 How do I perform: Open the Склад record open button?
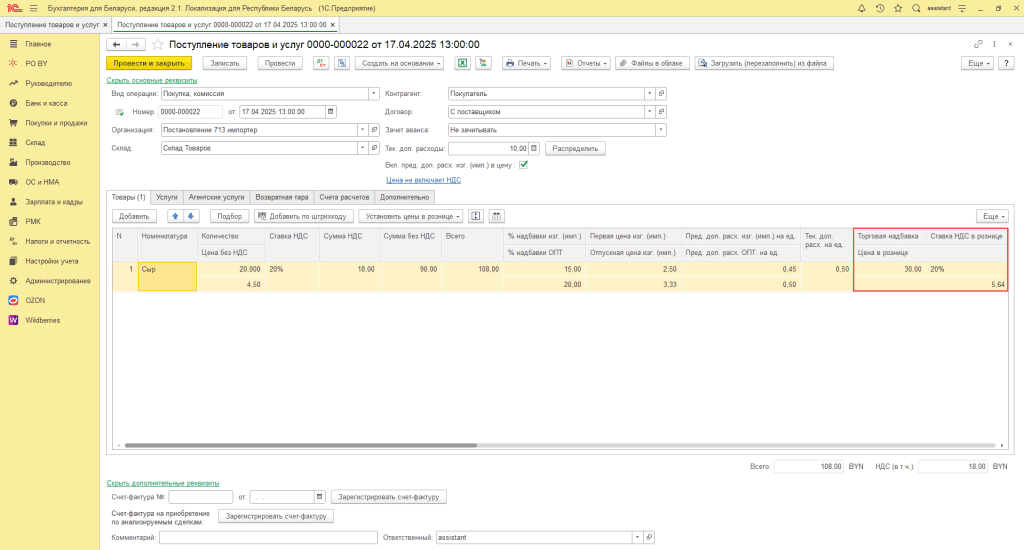pos(374,148)
